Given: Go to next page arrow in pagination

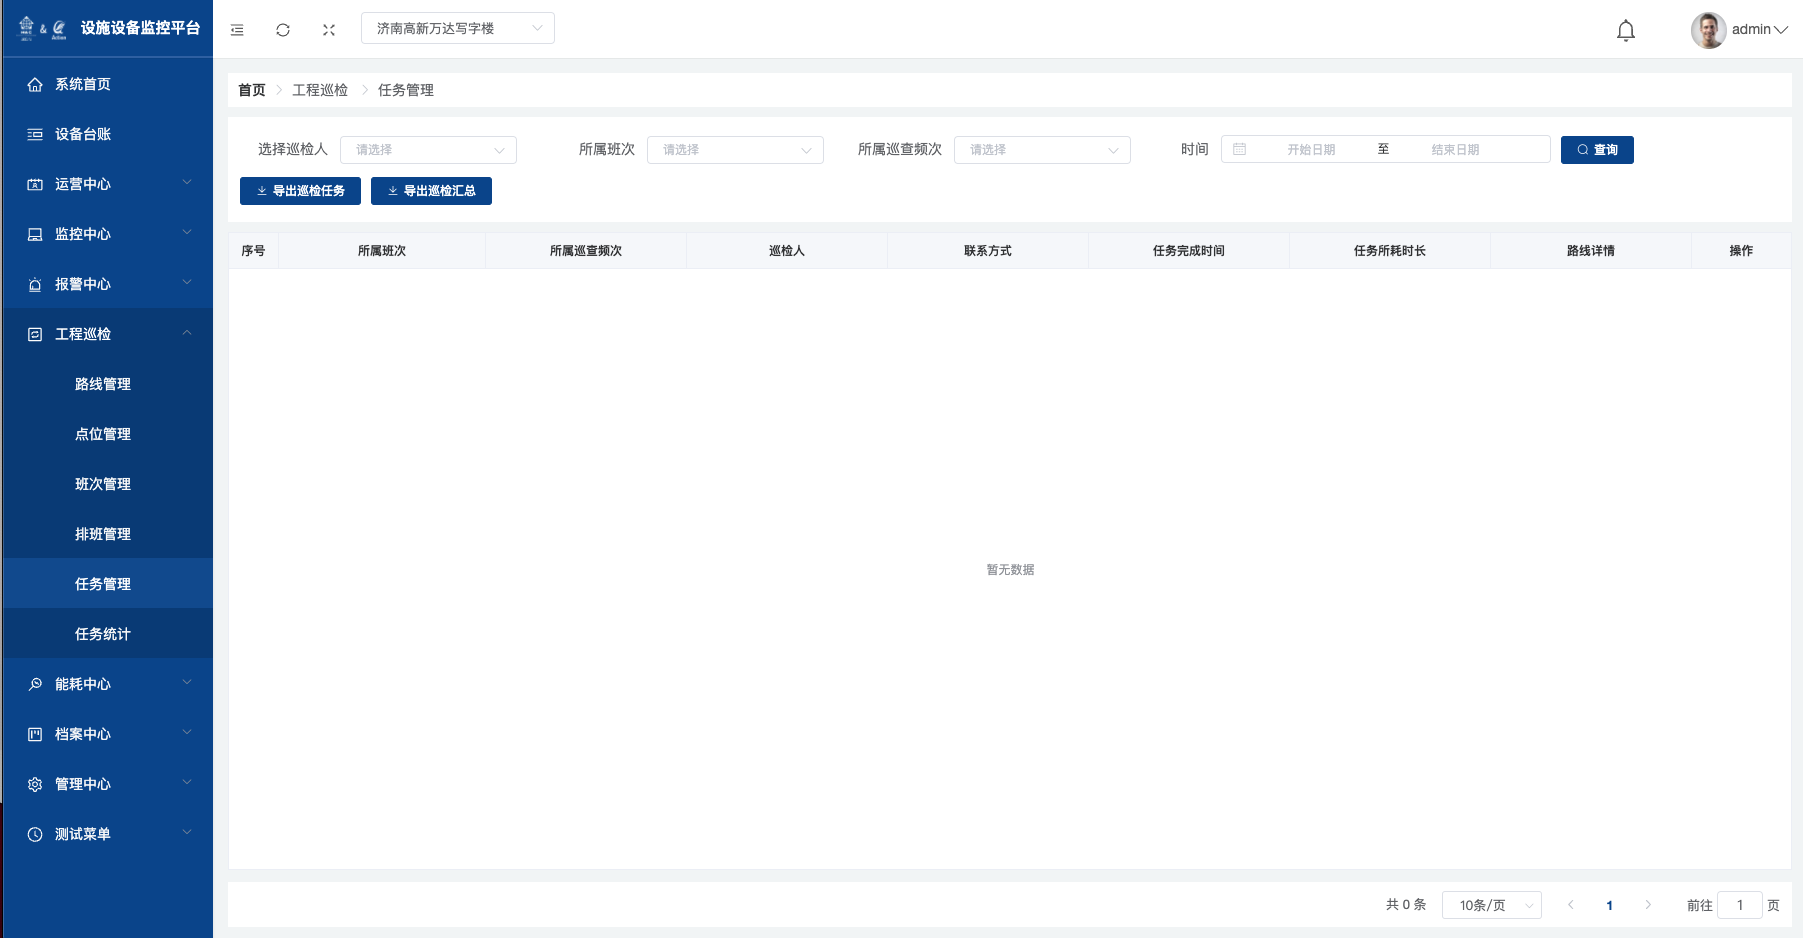Looking at the screenshot, I should [x=1648, y=905].
